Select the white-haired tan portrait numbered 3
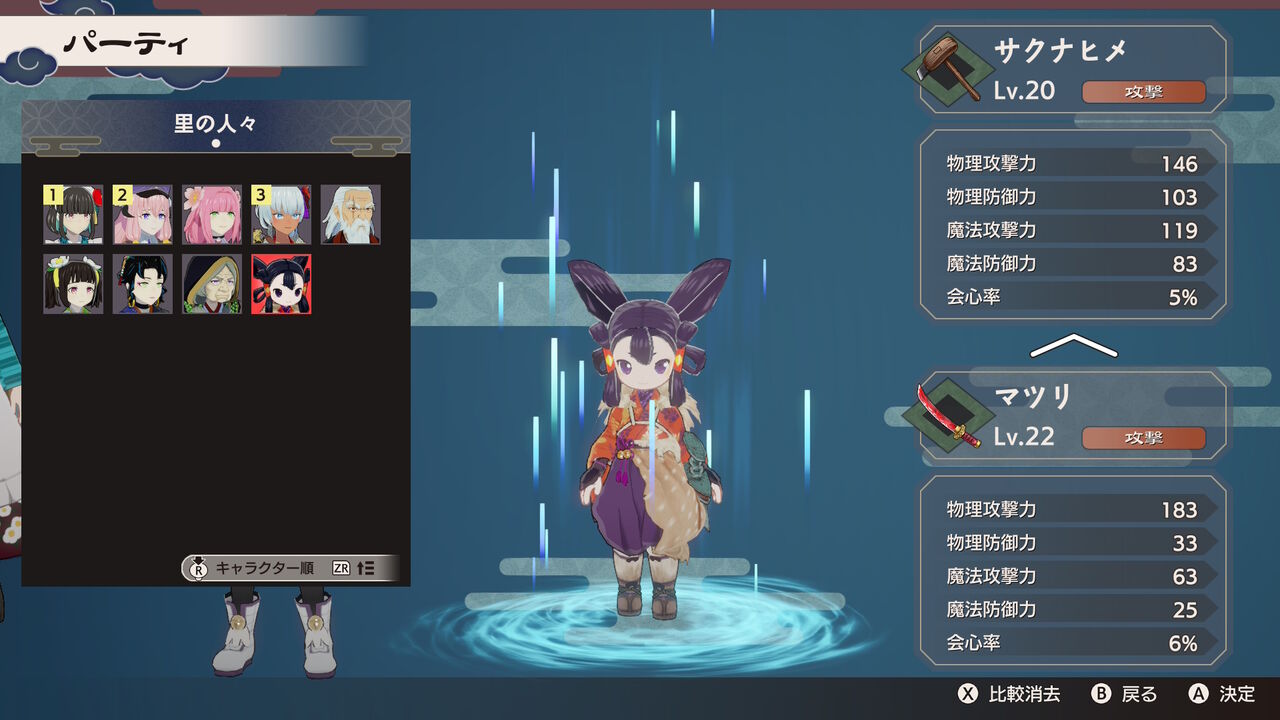 click(x=281, y=214)
